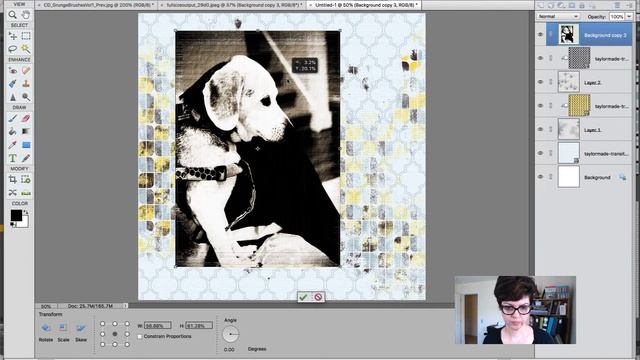Viewport: 640px width, 360px height.
Task: Select the Type tool
Action: 13,158
